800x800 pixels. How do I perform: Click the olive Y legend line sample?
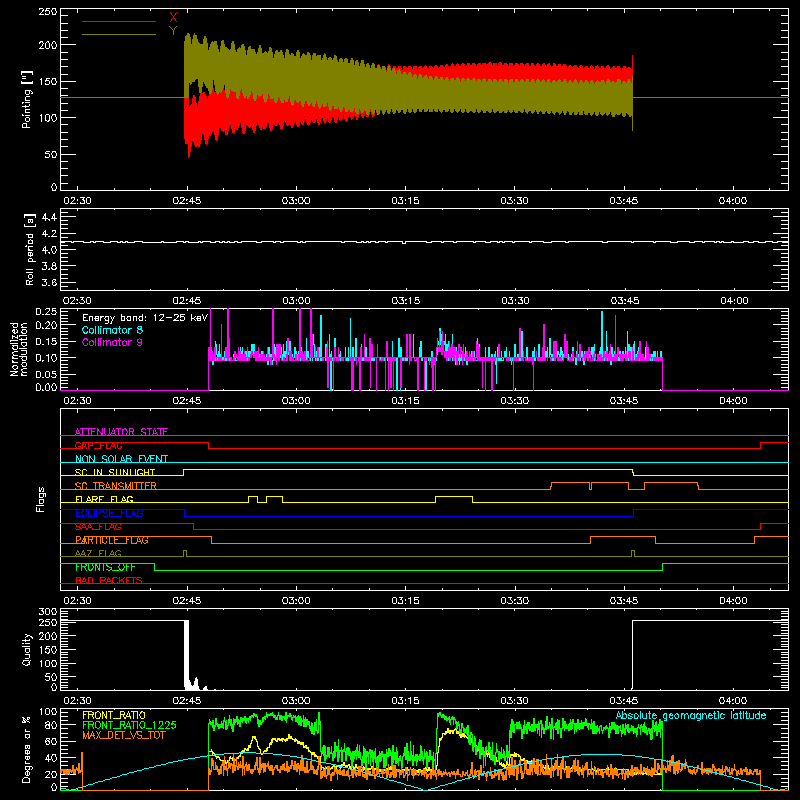(119, 34)
